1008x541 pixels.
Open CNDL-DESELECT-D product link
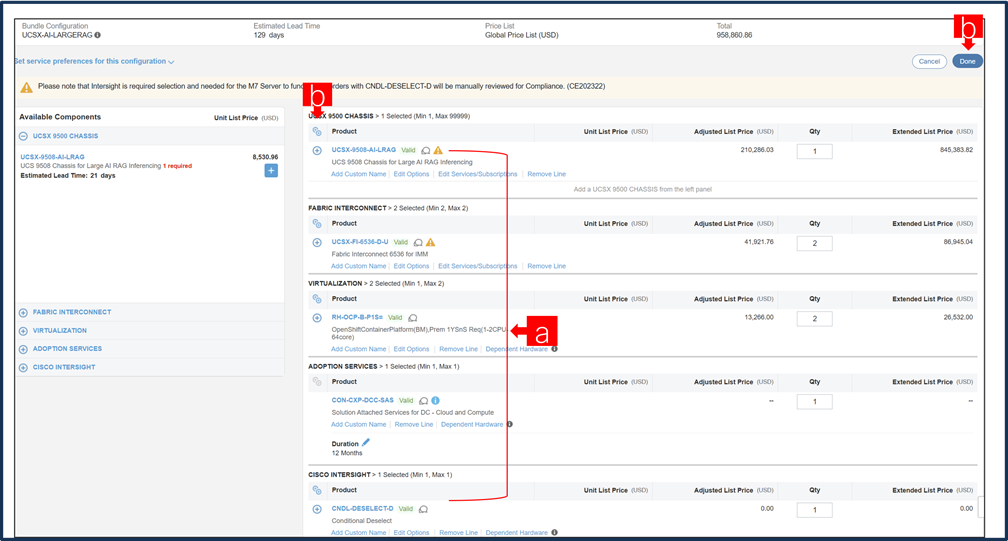(x=363, y=509)
